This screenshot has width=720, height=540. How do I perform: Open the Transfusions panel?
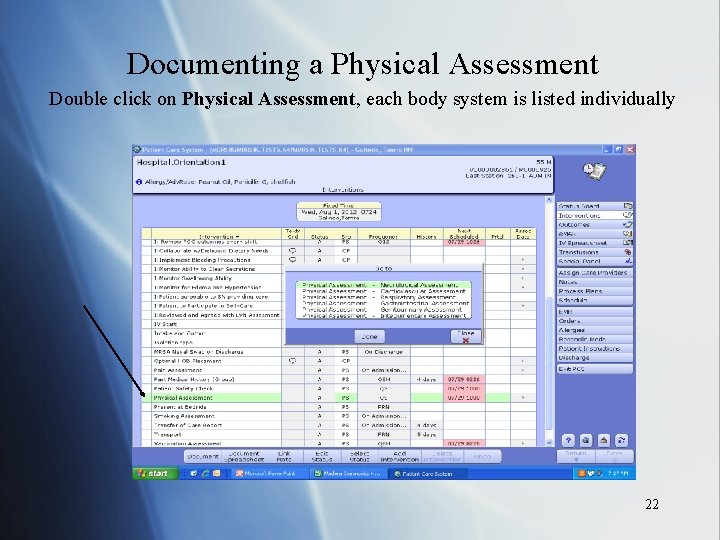click(x=595, y=252)
